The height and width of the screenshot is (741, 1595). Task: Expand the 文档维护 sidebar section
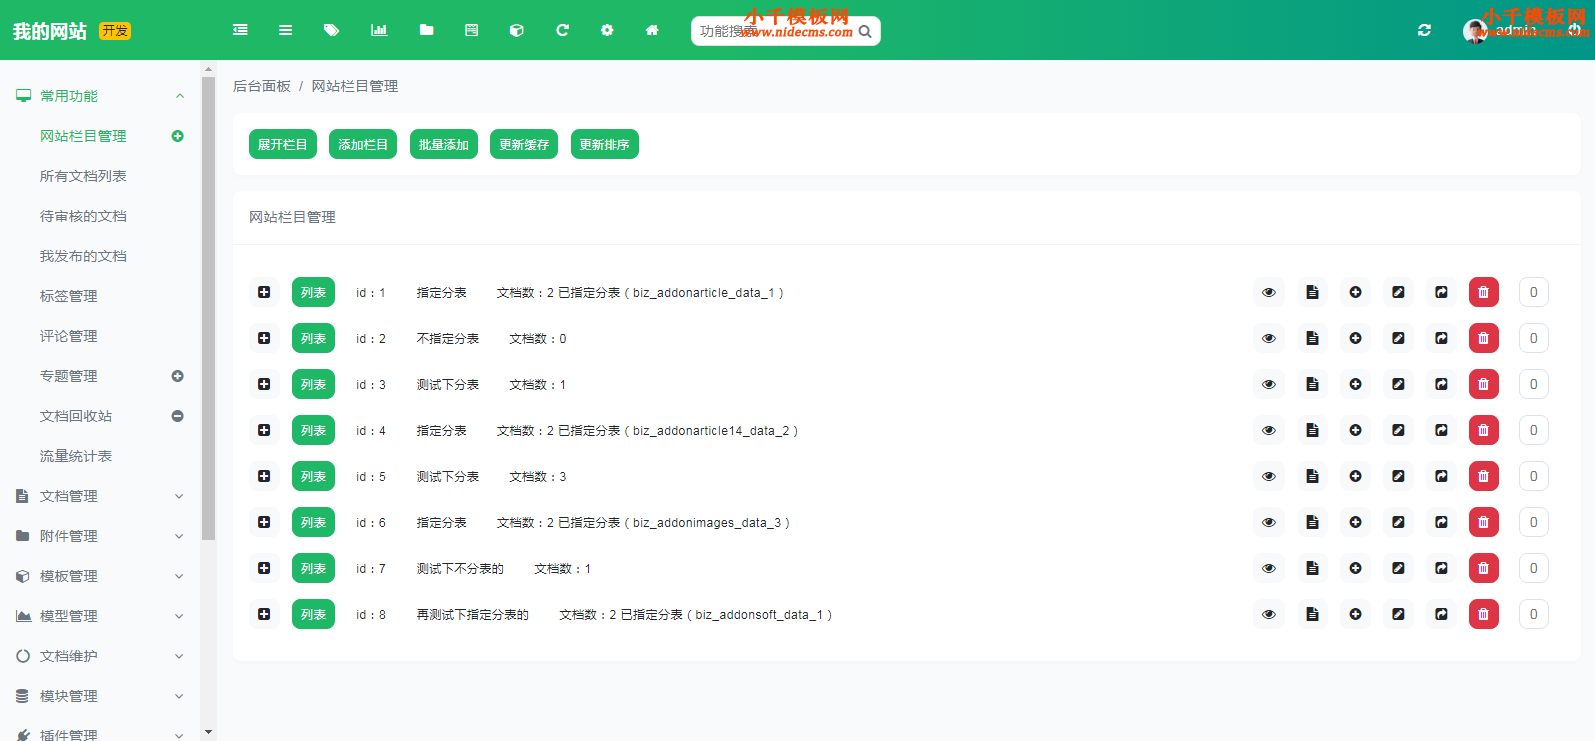point(100,656)
